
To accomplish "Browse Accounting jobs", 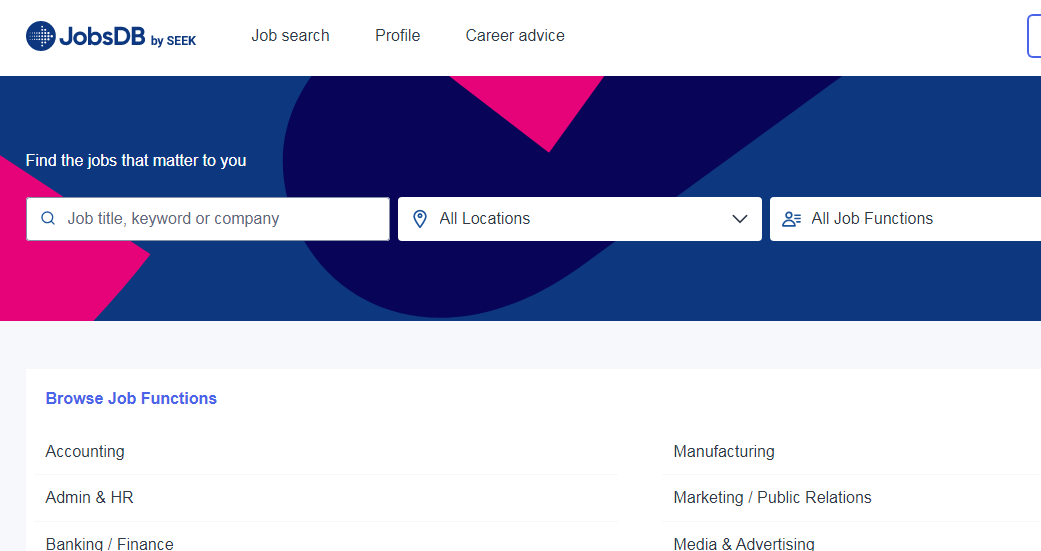I will pyautogui.click(x=85, y=452).
